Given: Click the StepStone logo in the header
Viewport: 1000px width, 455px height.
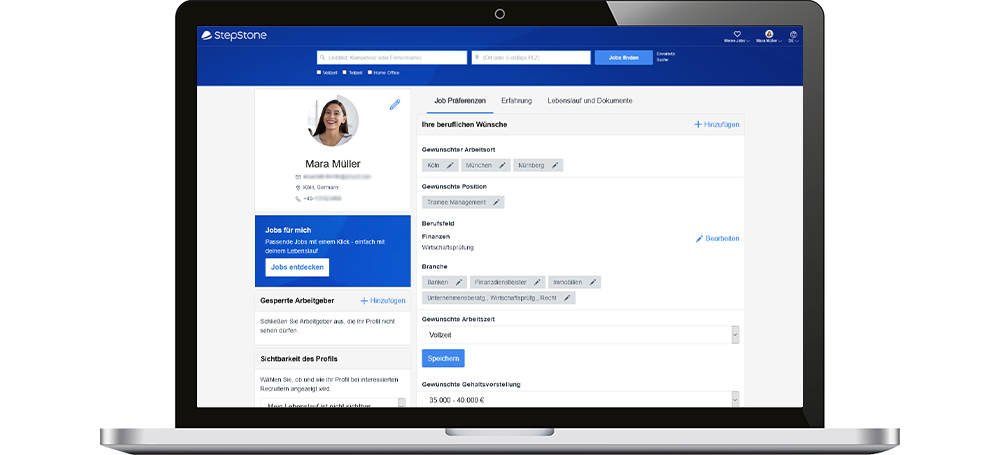Looking at the screenshot, I should point(234,36).
